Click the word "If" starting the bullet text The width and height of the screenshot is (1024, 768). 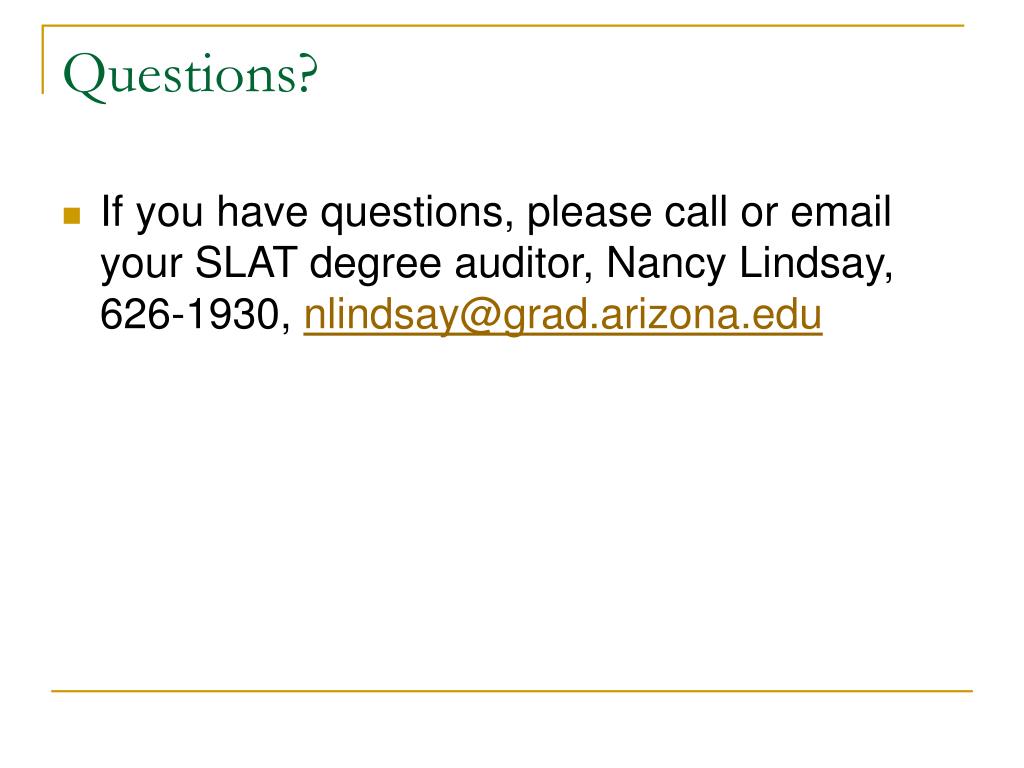[112, 212]
